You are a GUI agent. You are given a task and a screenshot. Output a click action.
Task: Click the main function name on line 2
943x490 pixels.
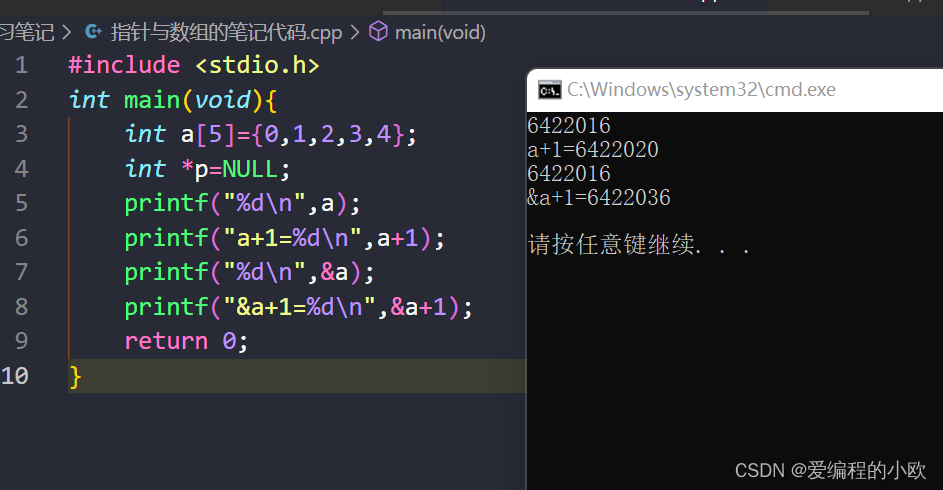[x=152, y=100]
